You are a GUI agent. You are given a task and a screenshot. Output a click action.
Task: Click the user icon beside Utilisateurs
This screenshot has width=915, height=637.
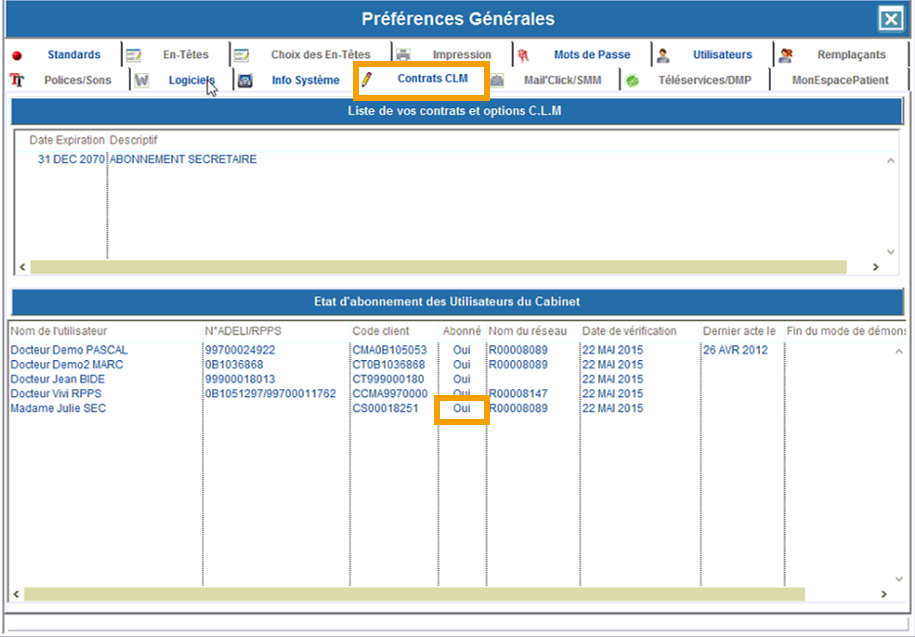tap(663, 56)
